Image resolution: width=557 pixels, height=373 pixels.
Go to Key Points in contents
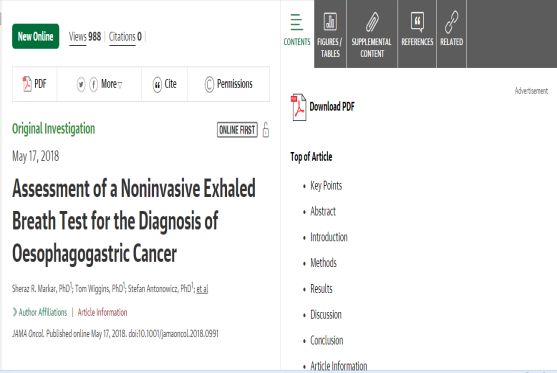326,185
